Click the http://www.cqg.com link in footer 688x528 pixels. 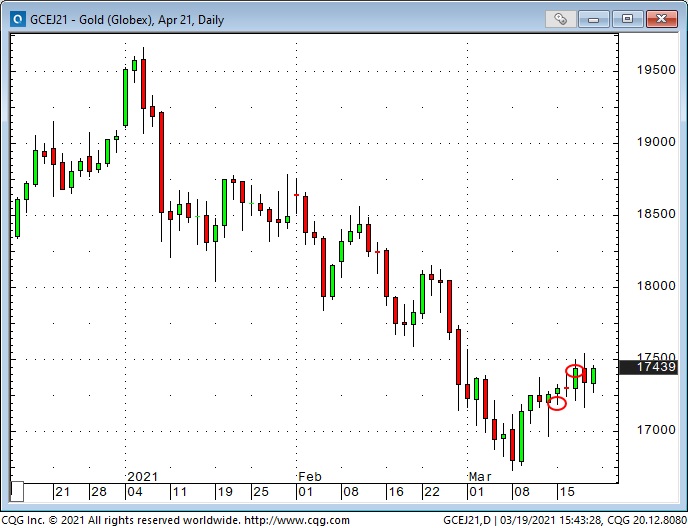(x=297, y=521)
